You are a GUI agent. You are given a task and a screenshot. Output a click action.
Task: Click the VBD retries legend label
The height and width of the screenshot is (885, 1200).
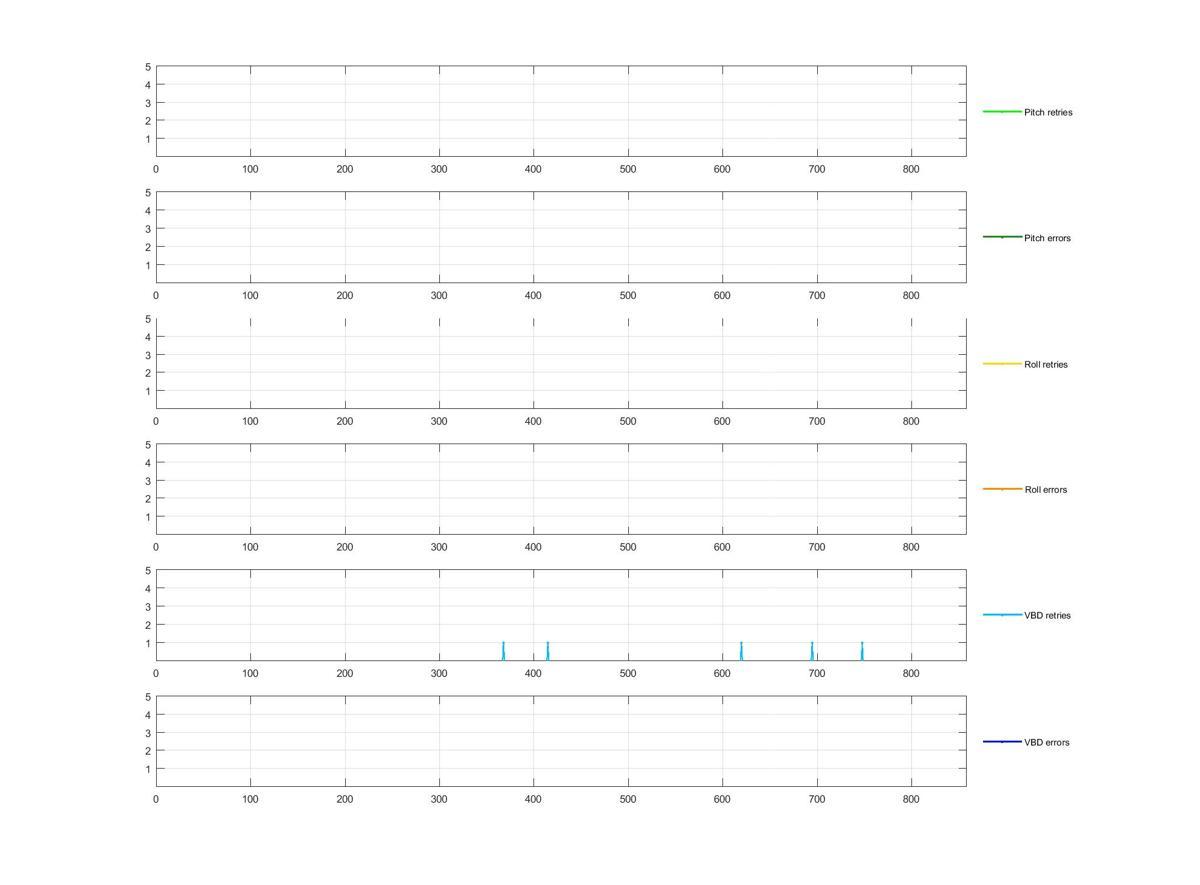pyautogui.click(x=1047, y=615)
